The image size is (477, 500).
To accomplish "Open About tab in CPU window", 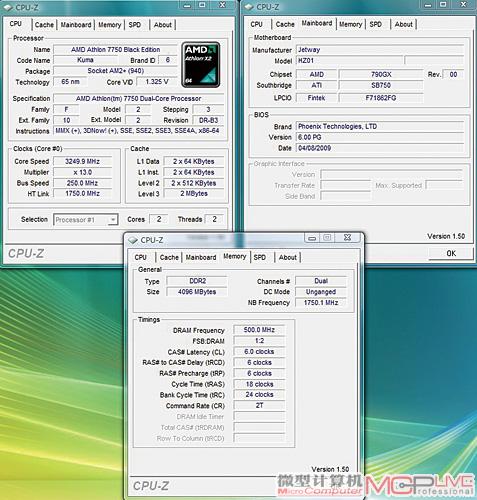I will point(163,25).
